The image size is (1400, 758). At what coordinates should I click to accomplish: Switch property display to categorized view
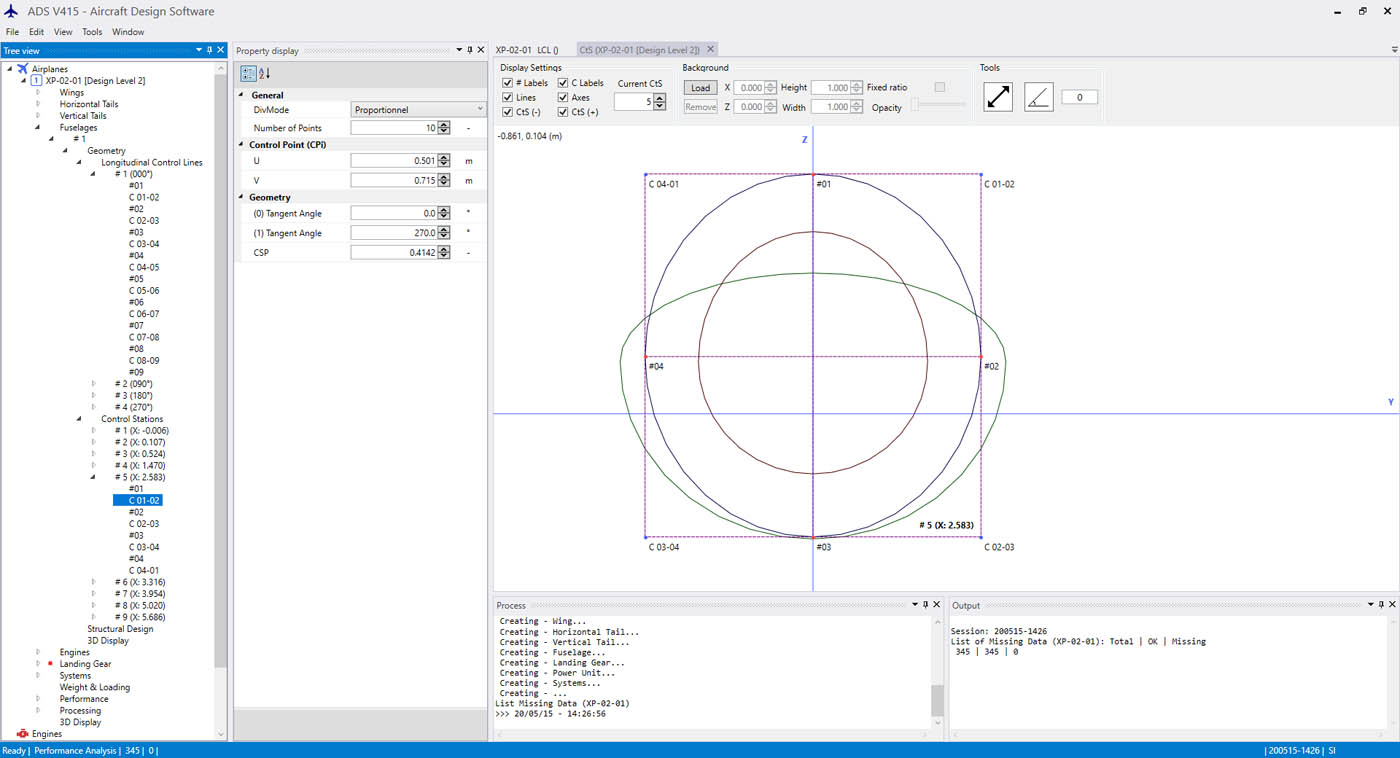point(248,73)
